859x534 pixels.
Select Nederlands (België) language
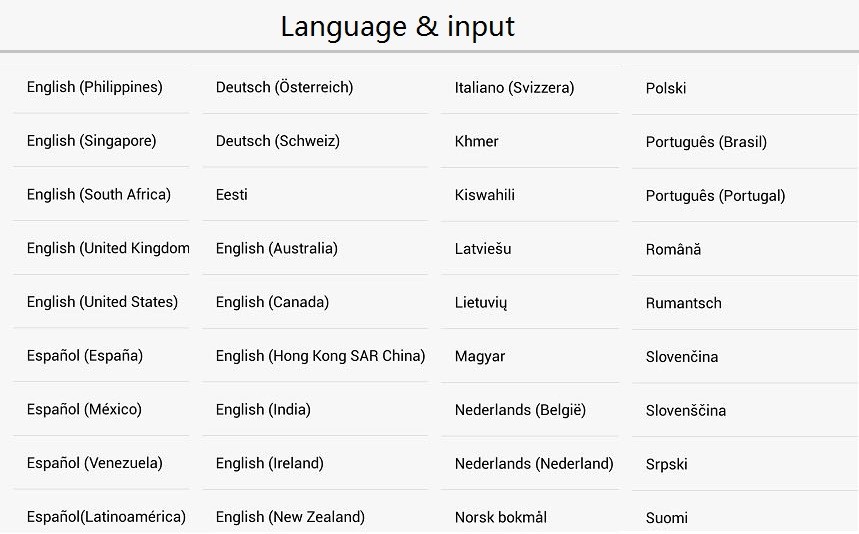pyautogui.click(x=520, y=410)
